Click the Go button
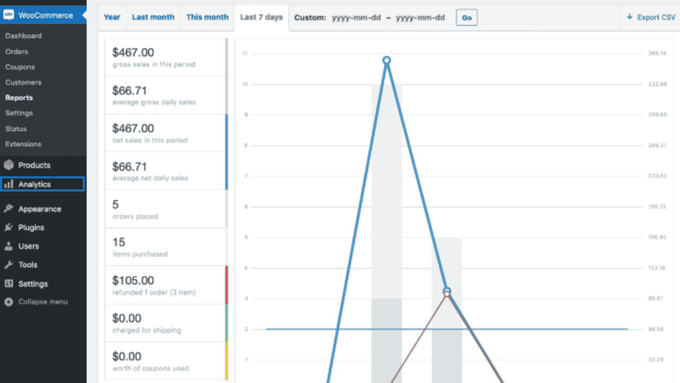 point(467,18)
